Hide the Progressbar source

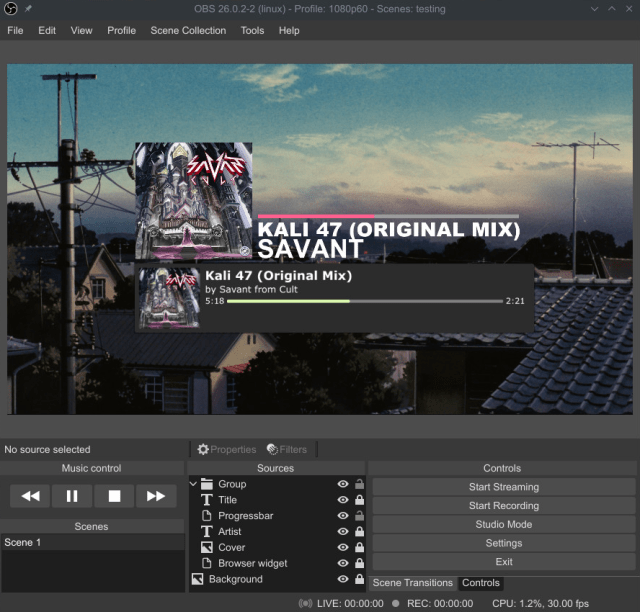343,516
